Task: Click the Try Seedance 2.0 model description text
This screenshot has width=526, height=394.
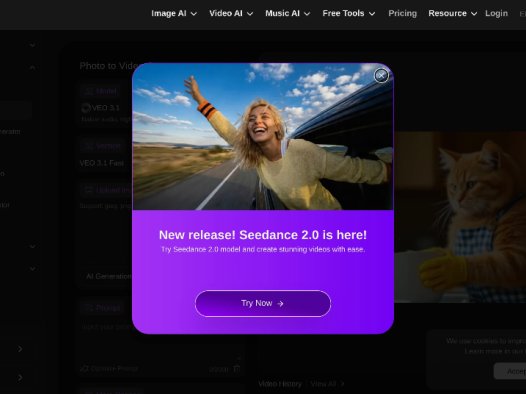Action: (263, 249)
